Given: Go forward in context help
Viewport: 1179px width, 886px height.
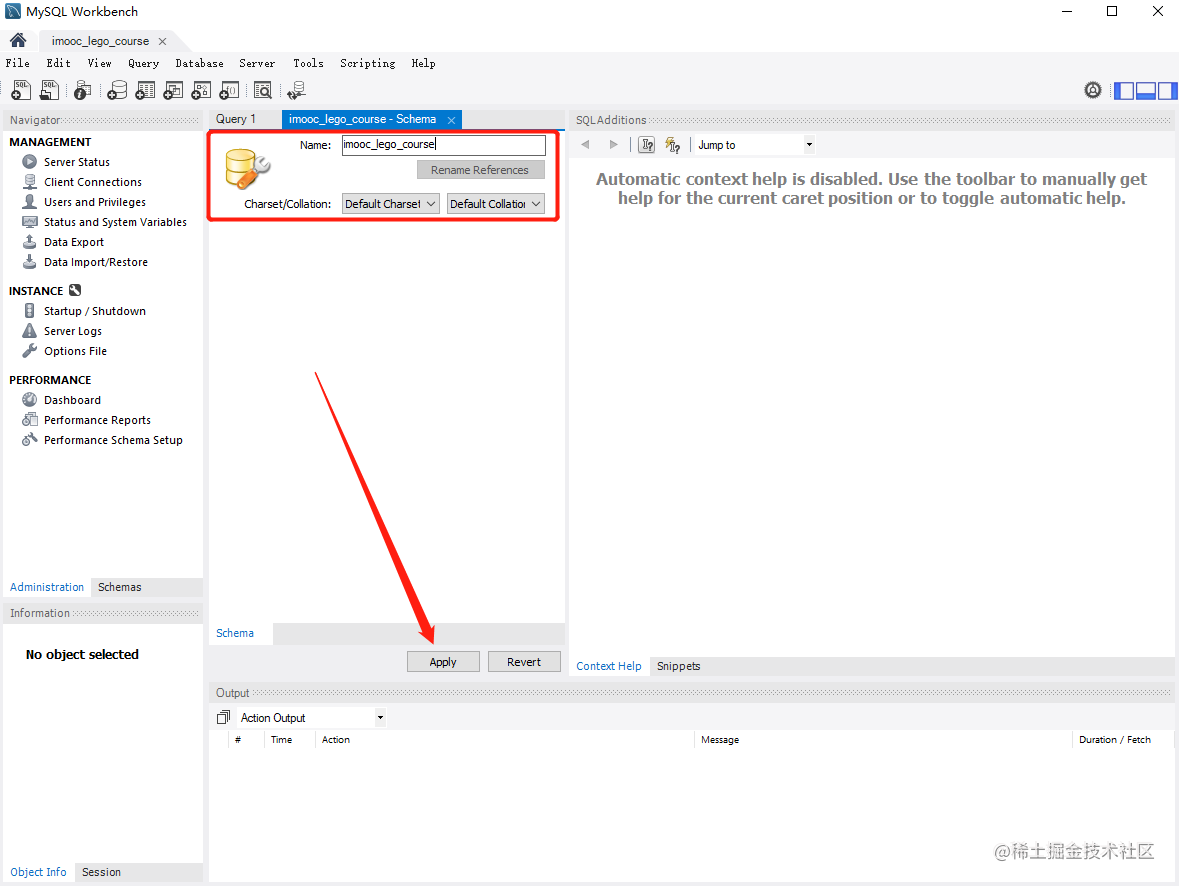Looking at the screenshot, I should (x=614, y=144).
